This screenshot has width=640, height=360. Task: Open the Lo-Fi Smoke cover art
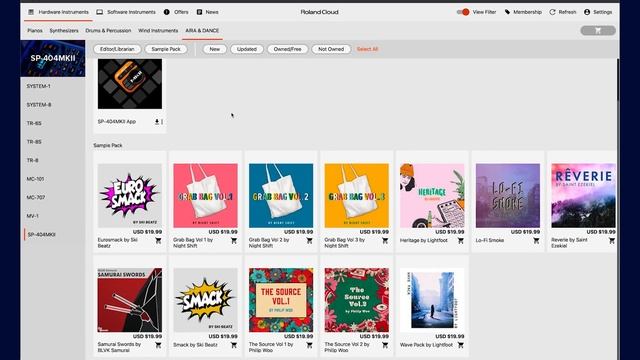(508, 196)
